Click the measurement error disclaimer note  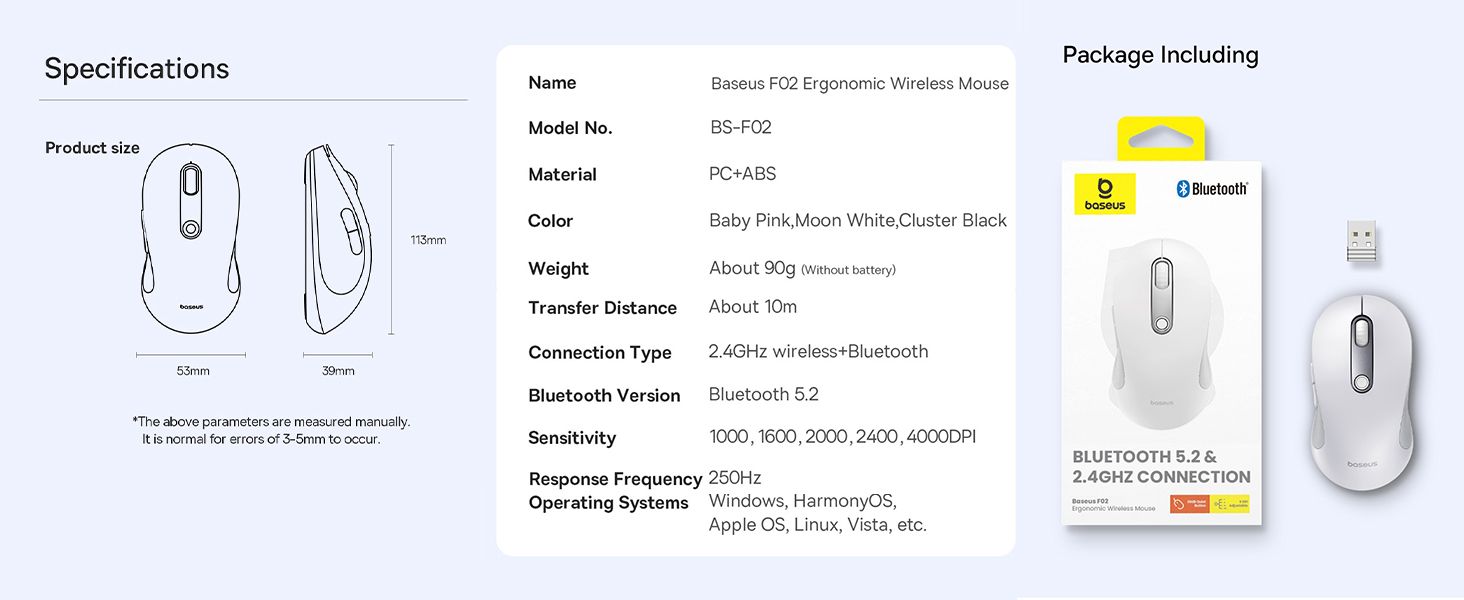pos(271,430)
